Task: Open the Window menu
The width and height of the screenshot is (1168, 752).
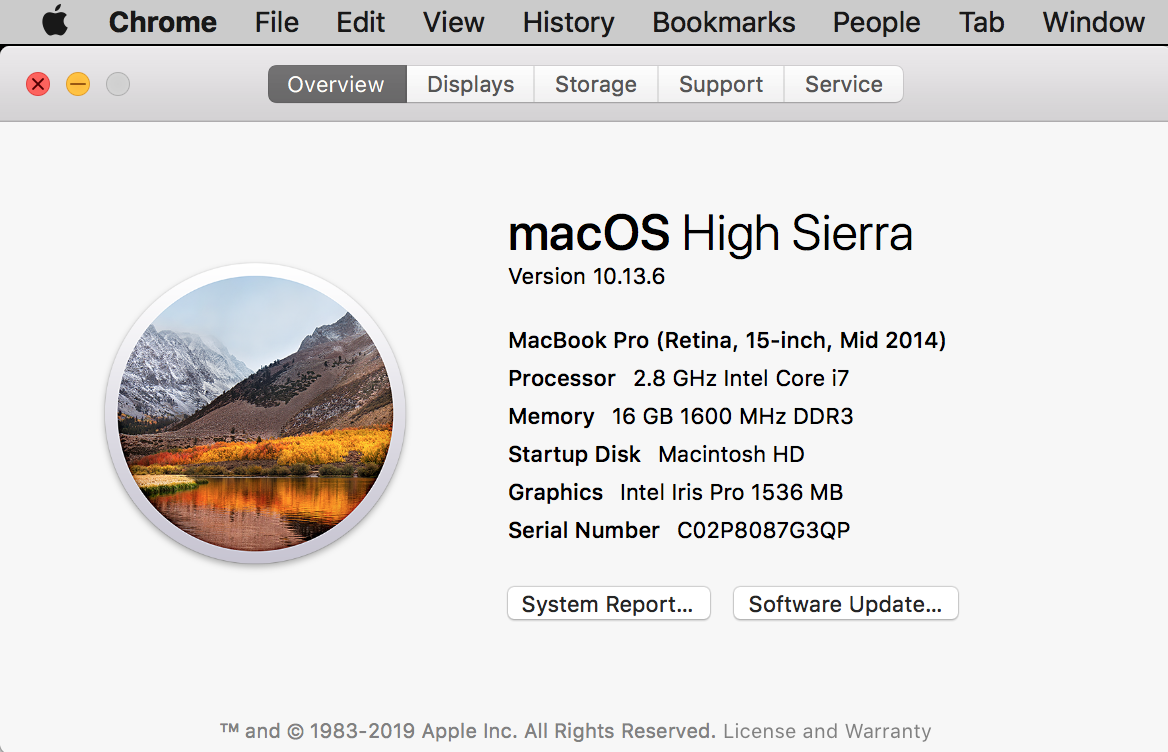Action: pyautogui.click(x=1093, y=22)
